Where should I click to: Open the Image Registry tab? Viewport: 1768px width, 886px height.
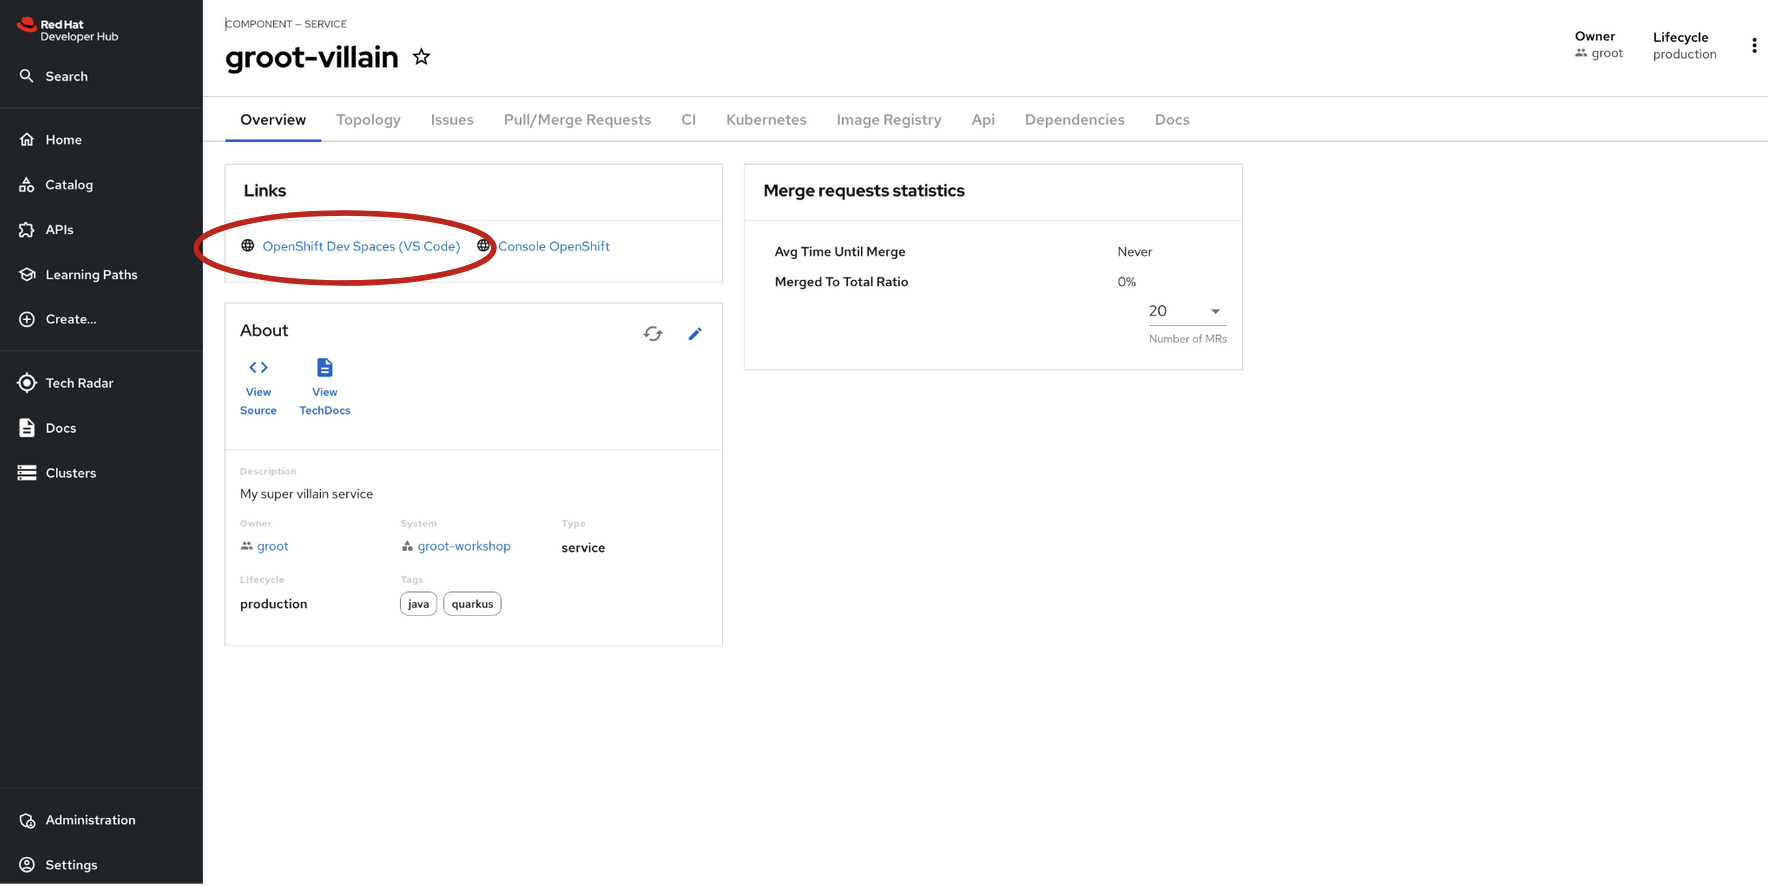[889, 120]
